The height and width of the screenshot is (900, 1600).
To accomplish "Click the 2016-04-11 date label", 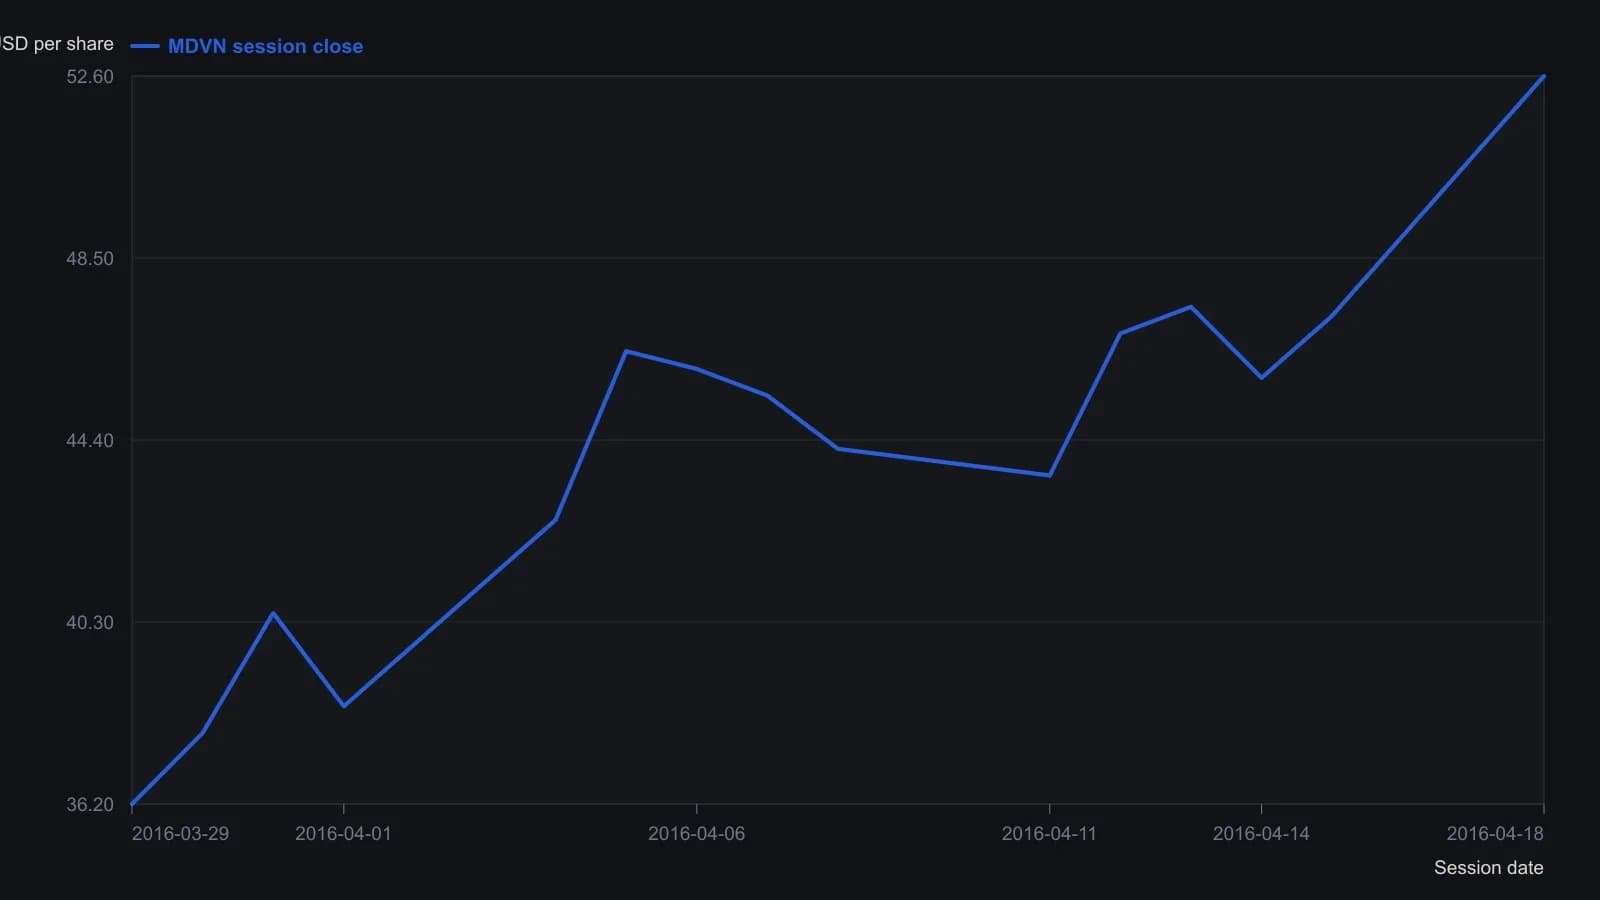I will click(1049, 834).
